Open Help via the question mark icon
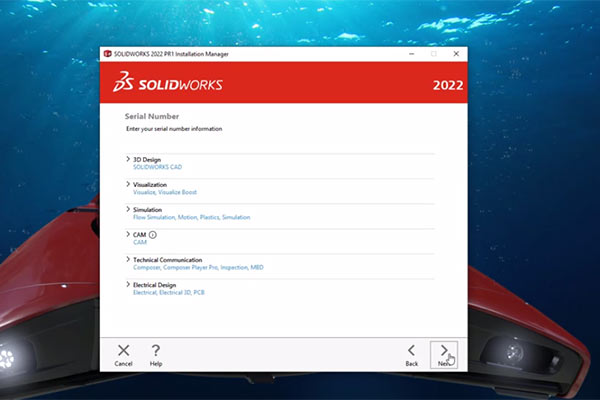600x400 pixels. [x=156, y=350]
